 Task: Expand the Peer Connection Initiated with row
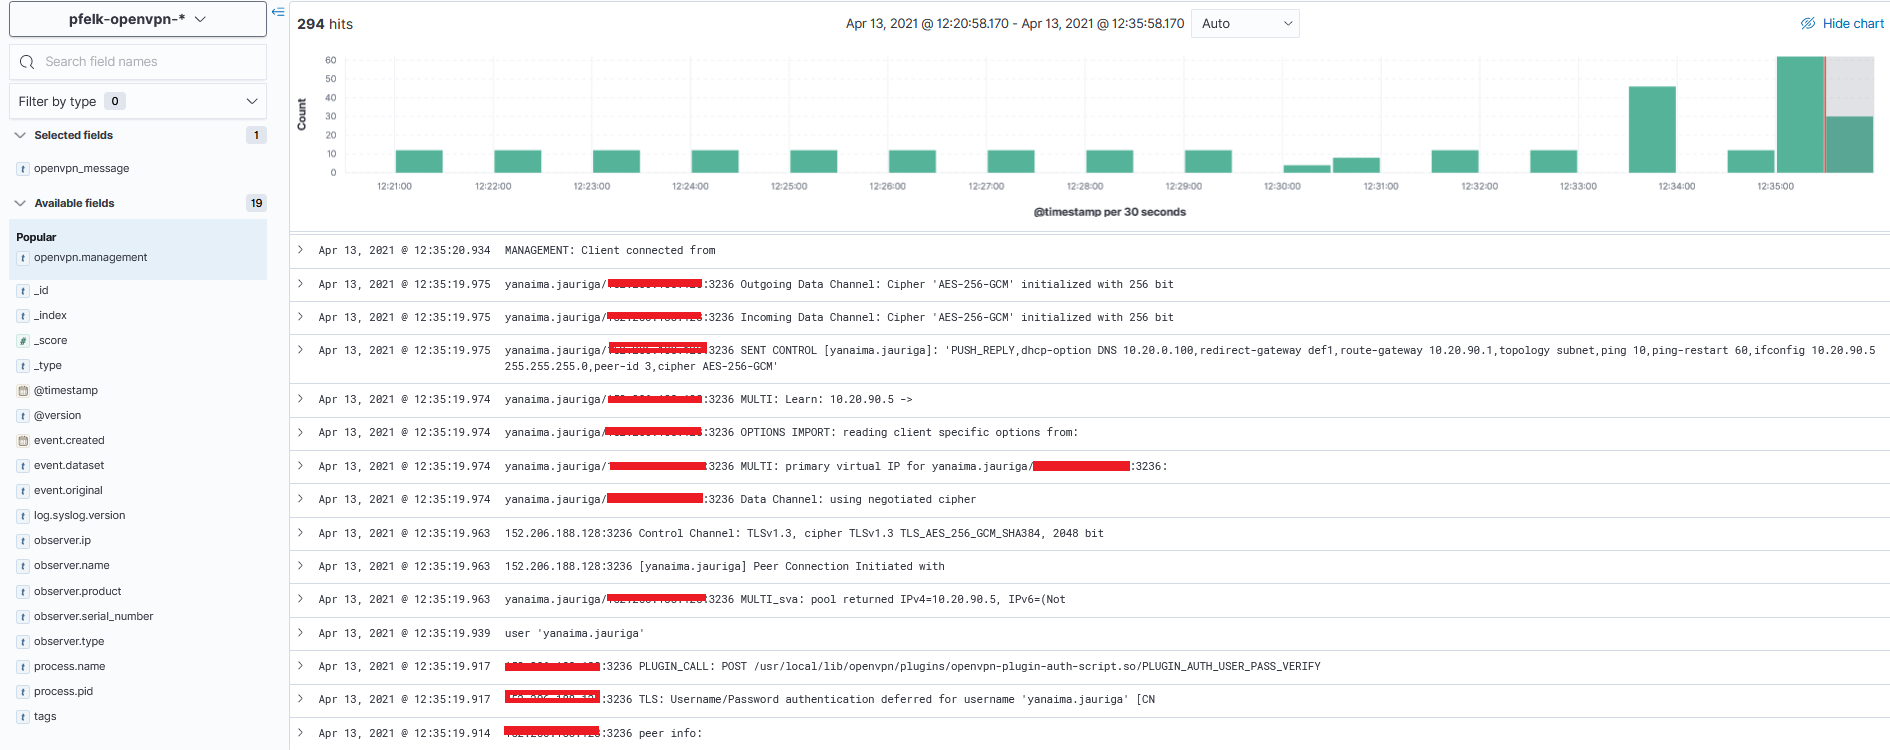pos(300,566)
